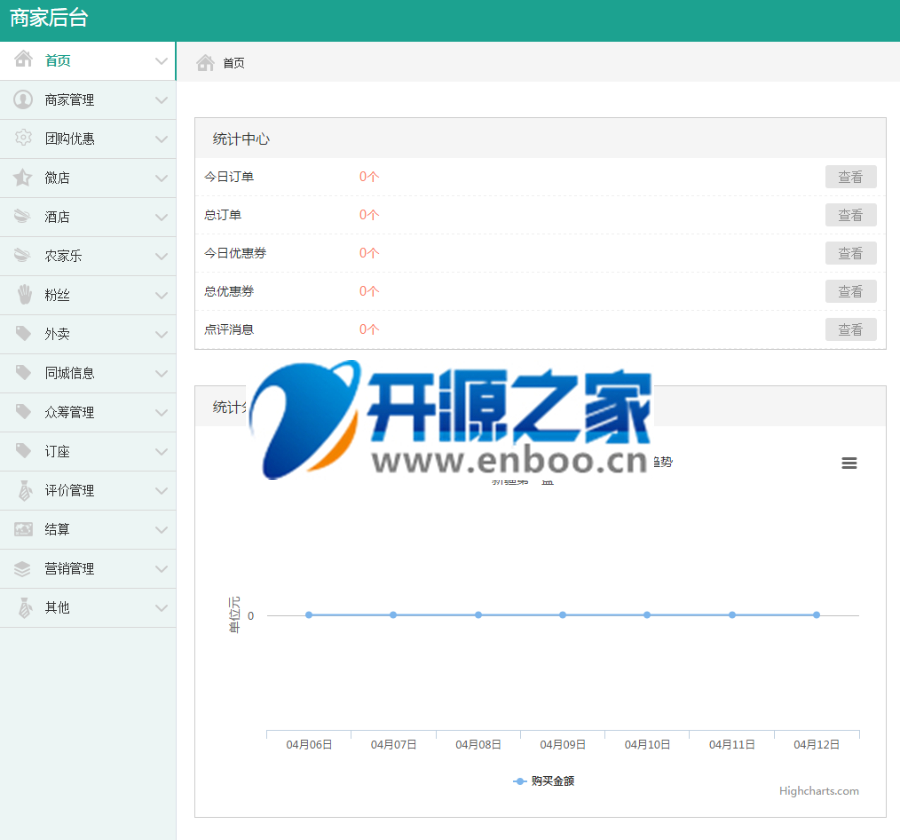
Task: Click the 04月09日 data point
Action: [x=562, y=615]
